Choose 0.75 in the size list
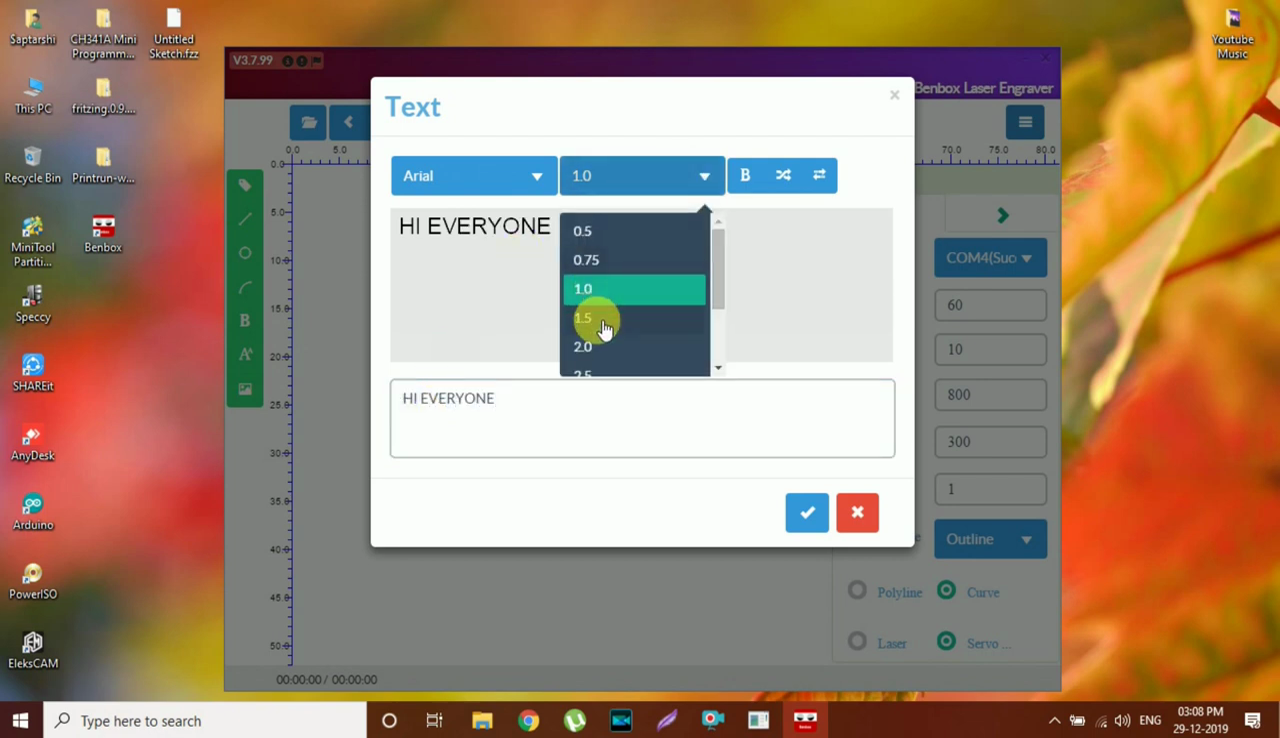This screenshot has width=1280, height=738. [634, 260]
